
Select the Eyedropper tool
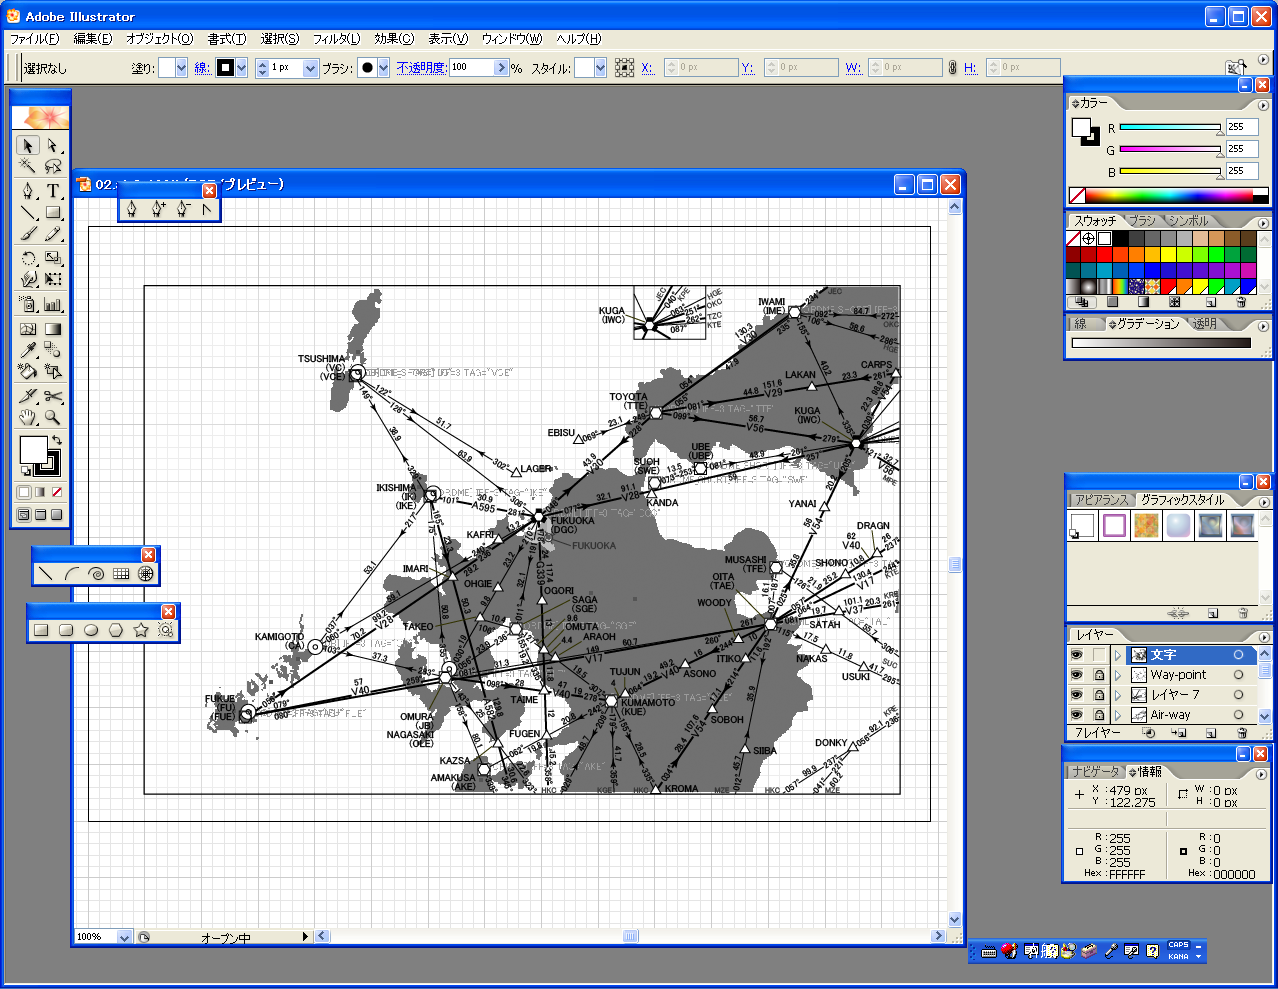[x=28, y=350]
